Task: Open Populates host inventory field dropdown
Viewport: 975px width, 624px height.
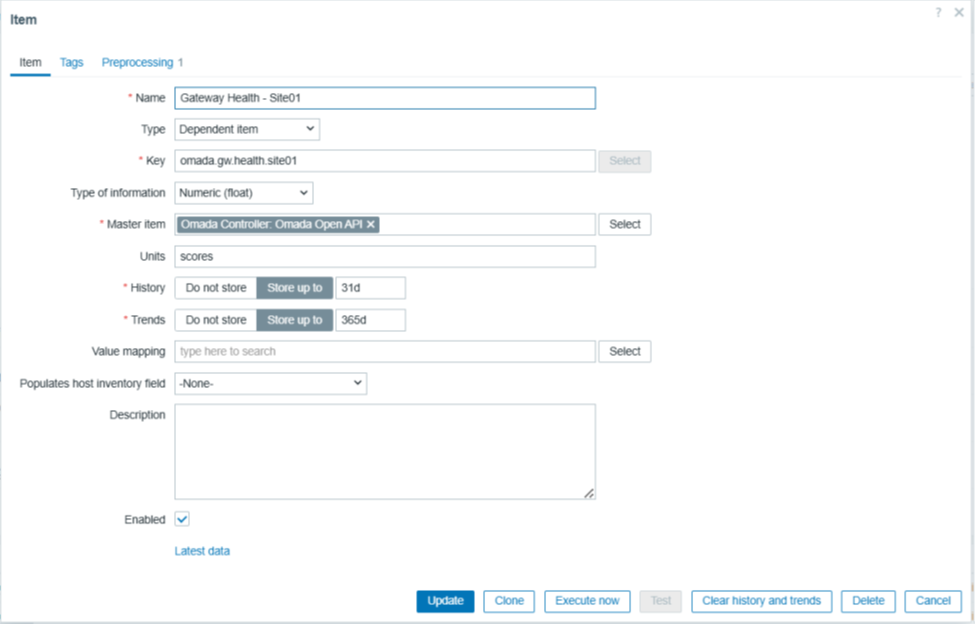Action: (x=270, y=383)
